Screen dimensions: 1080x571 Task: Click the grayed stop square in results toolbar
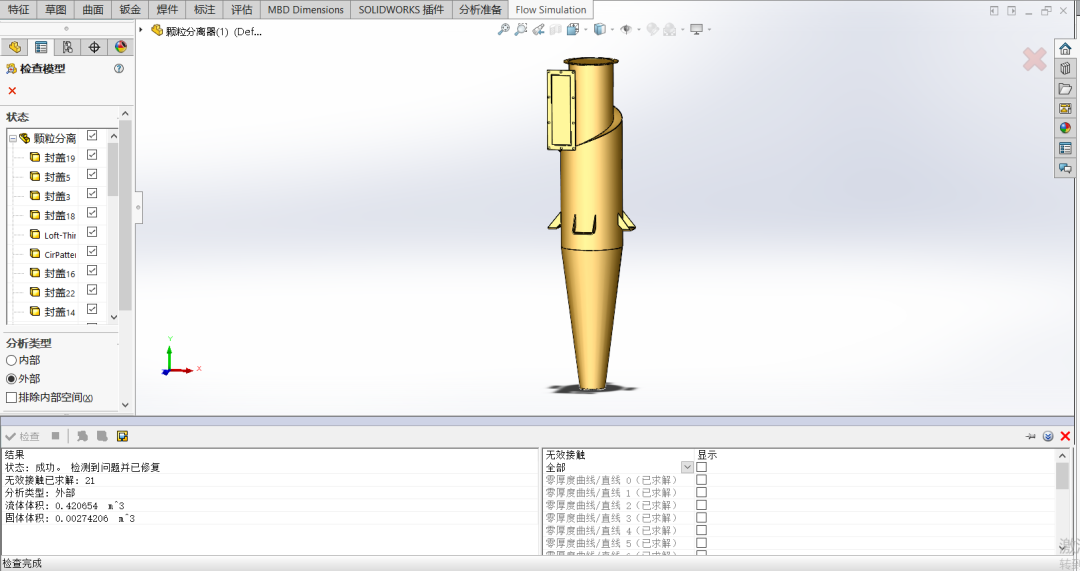pyautogui.click(x=56, y=436)
